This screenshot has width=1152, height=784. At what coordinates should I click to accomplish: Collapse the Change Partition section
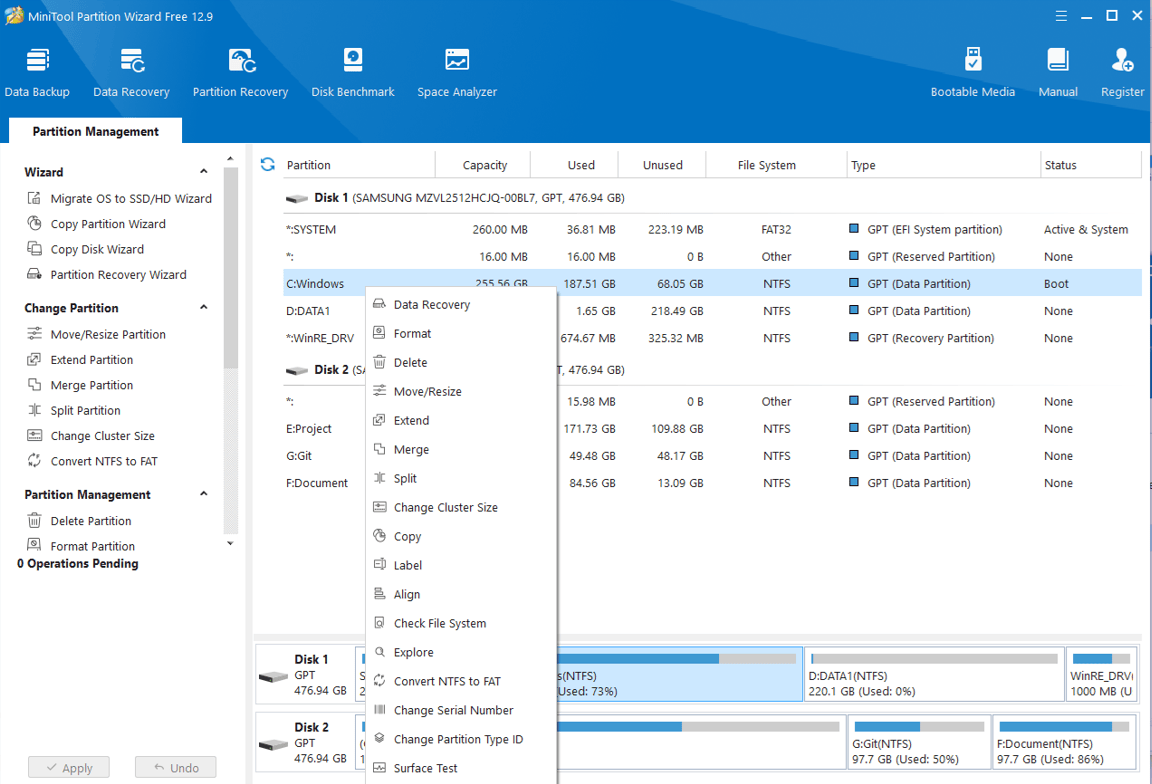click(204, 308)
